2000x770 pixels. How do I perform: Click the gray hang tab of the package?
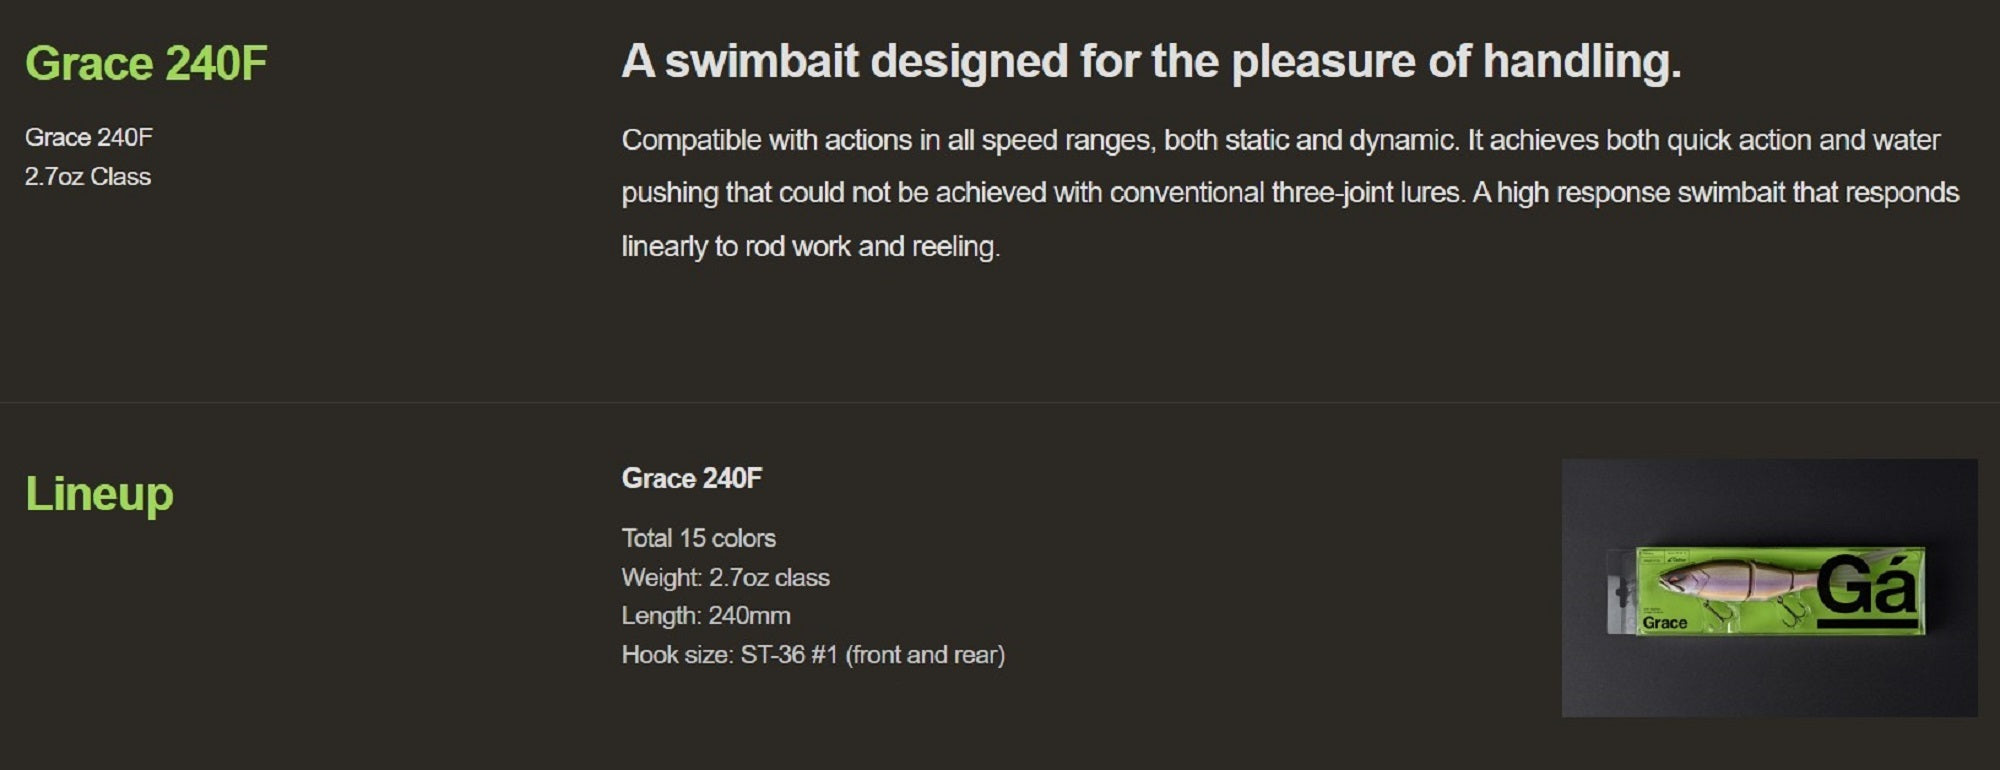pyautogui.click(x=1620, y=592)
